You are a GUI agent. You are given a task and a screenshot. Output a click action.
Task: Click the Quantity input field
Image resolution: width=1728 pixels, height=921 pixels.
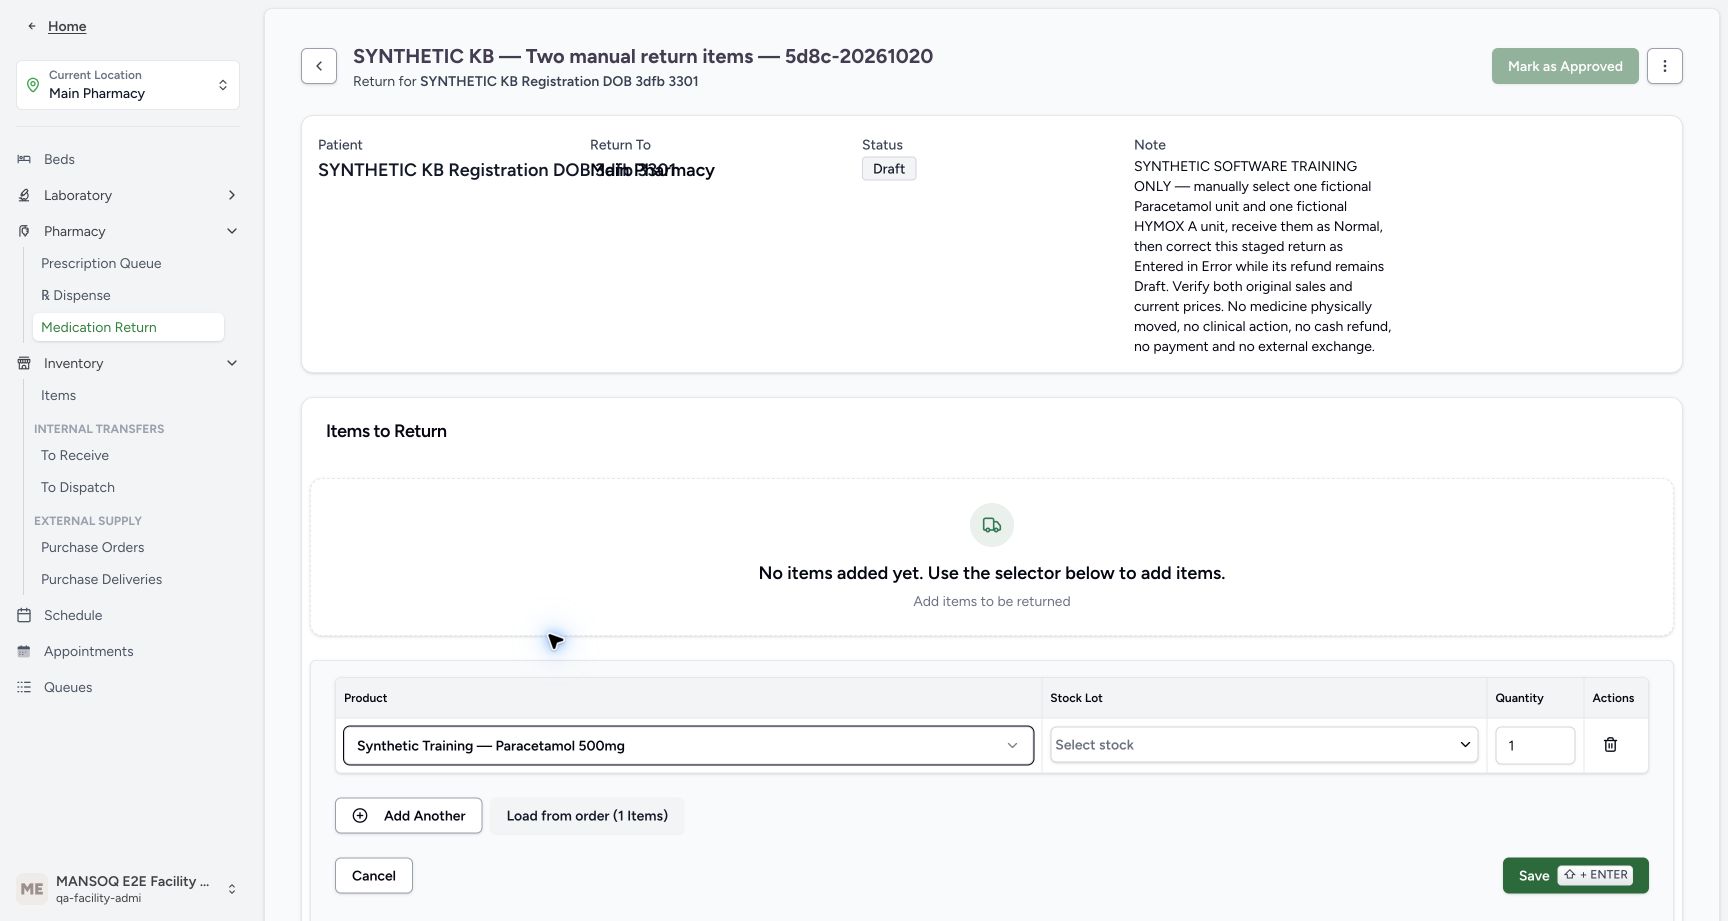tap(1535, 745)
